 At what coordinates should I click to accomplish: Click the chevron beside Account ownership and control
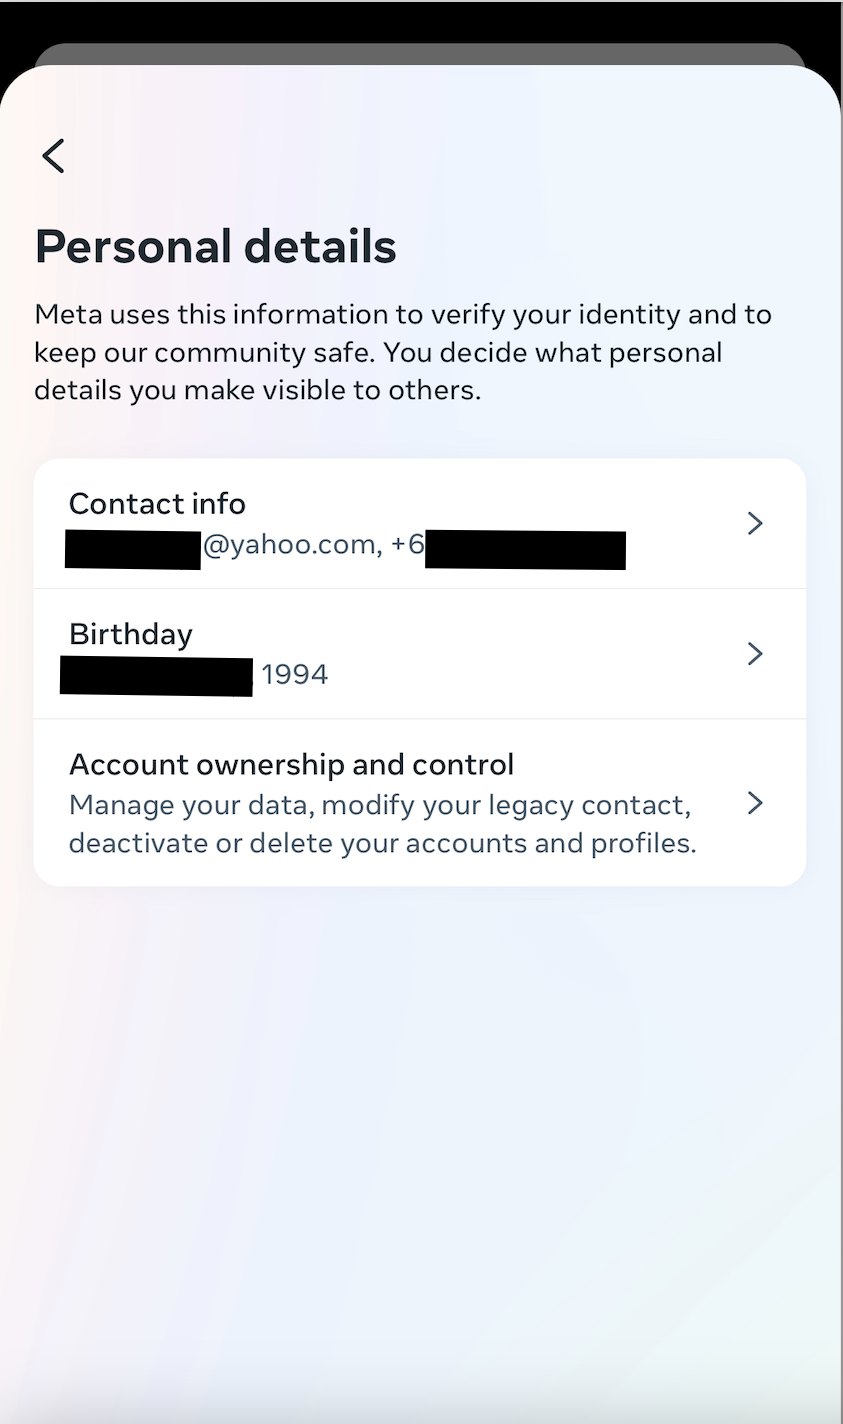(755, 803)
